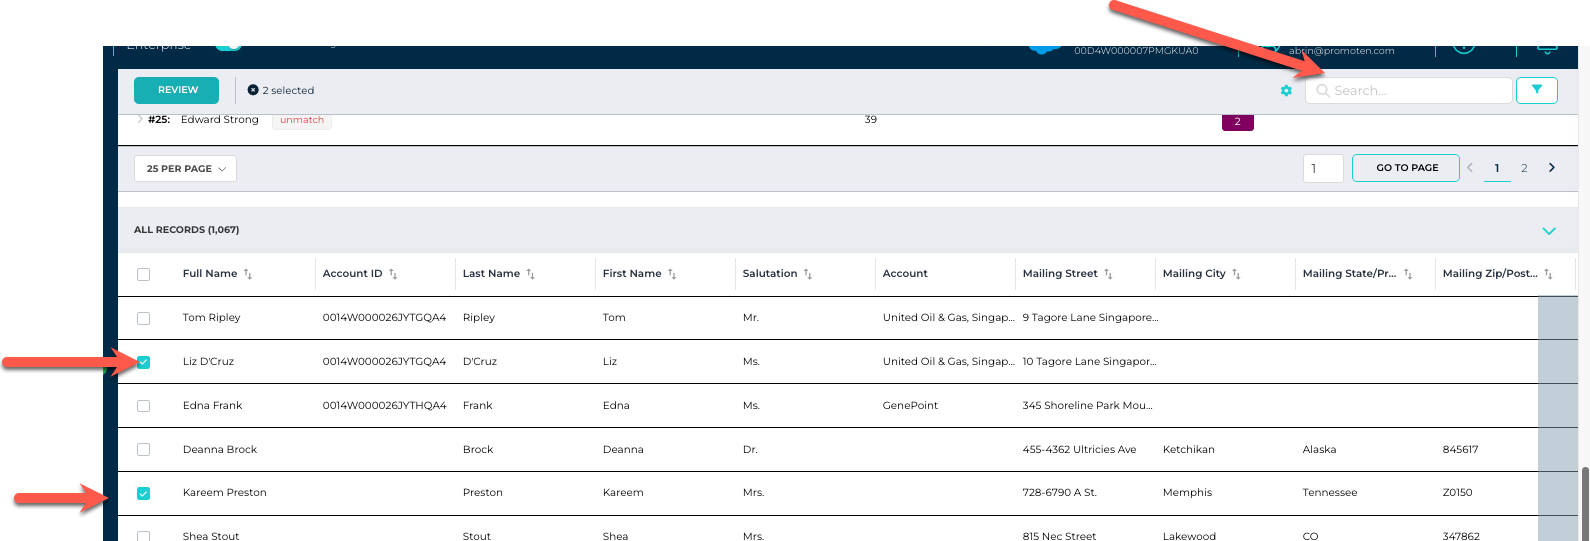This screenshot has height=541, width=1590.
Task: Click the purple 2 badge in group #25
Action: tap(1237, 122)
